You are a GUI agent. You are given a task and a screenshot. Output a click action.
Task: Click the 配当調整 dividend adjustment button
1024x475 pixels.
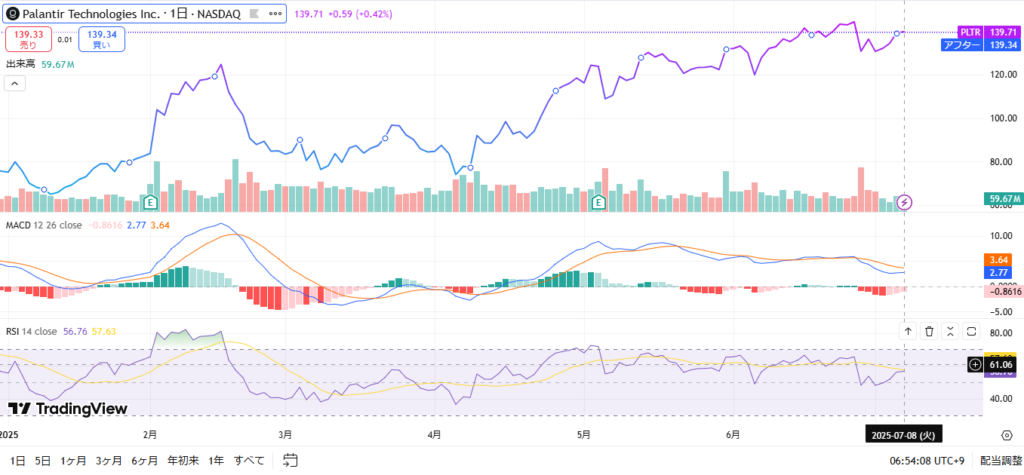tap(999, 461)
